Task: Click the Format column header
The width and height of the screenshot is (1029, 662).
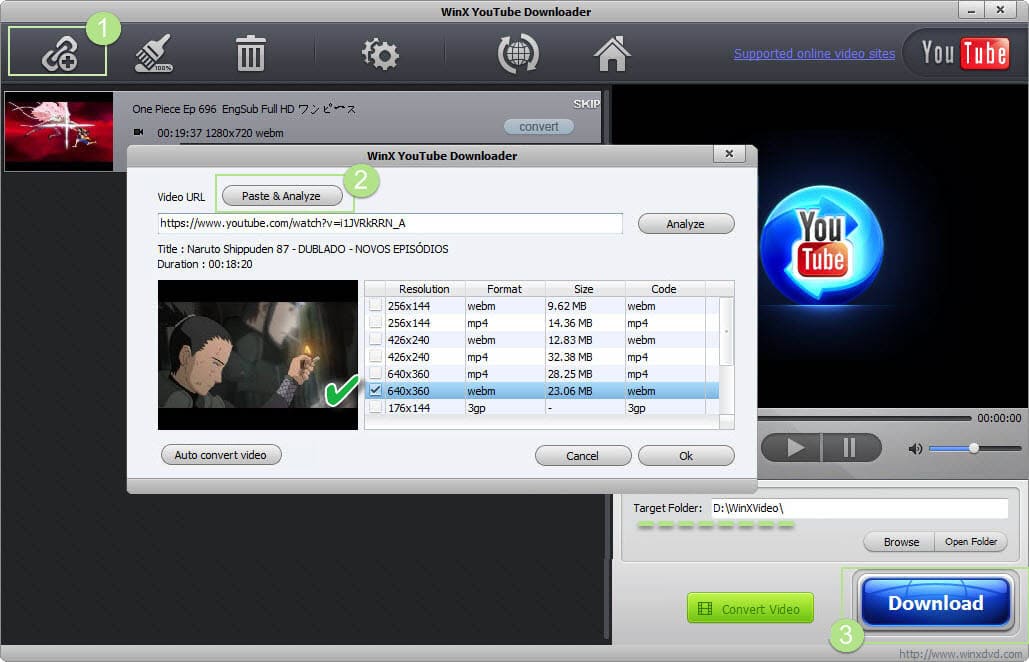Action: 504,289
